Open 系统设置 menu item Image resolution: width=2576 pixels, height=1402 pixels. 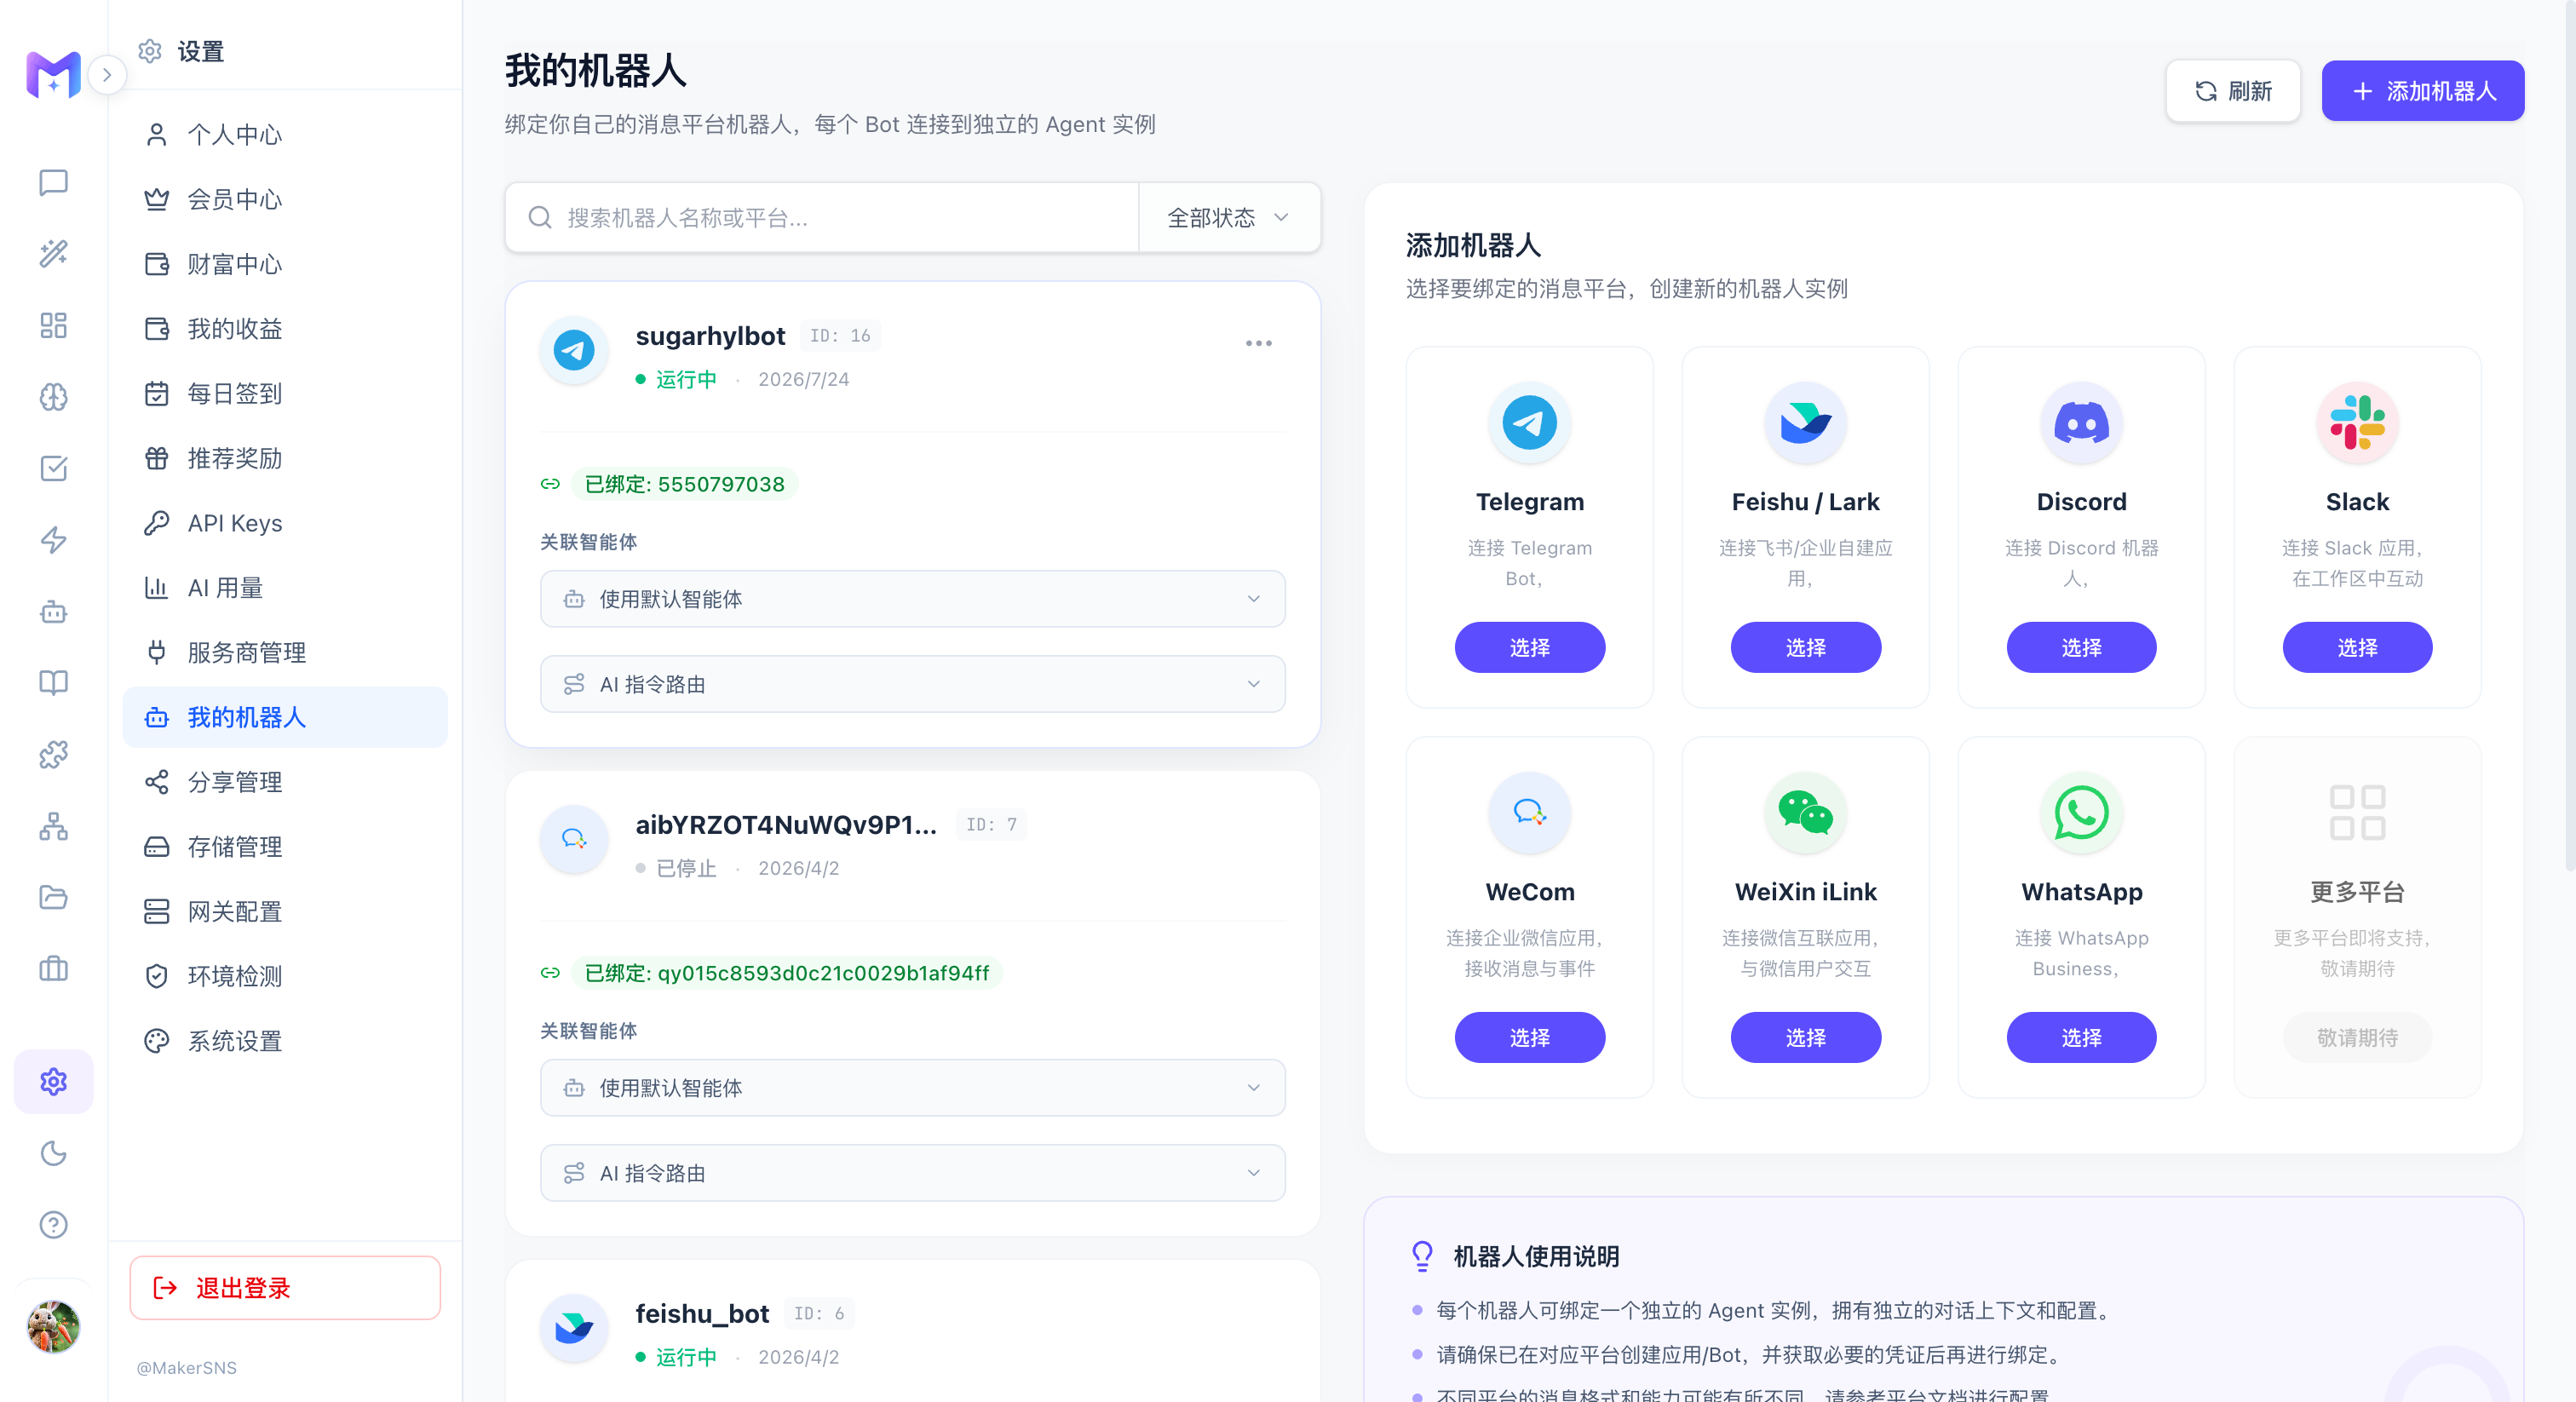[285, 1041]
